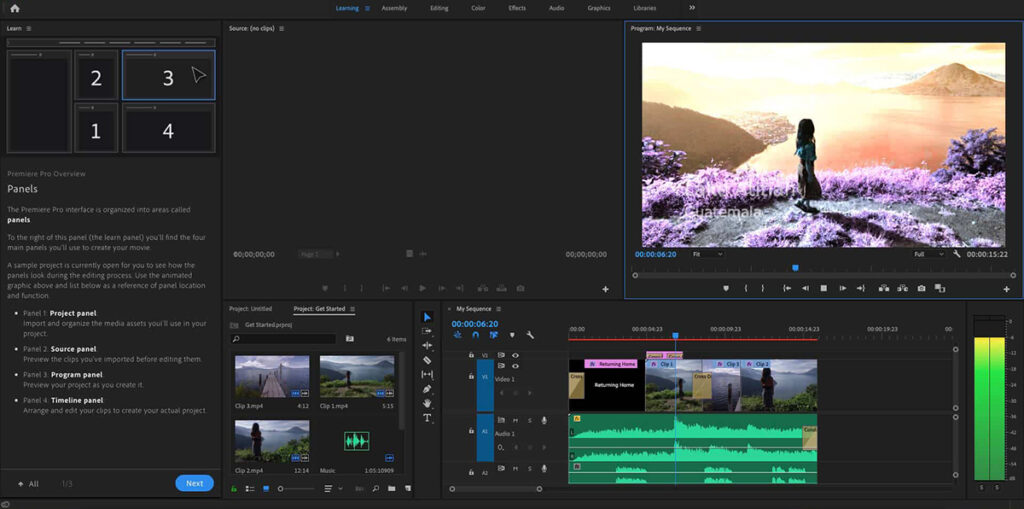Open Learn panel menu
The image size is (1024, 509).
pyautogui.click(x=29, y=28)
